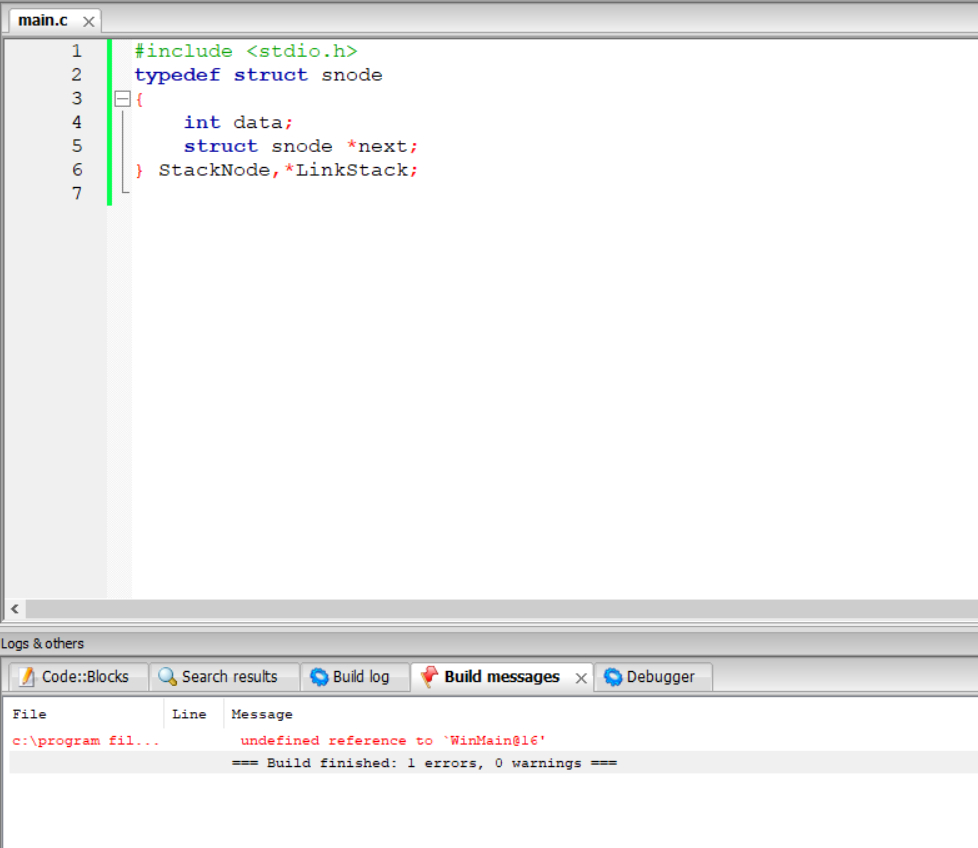Click the Code::Blocks tab pencil icon
This screenshot has height=848, width=978.
(27, 677)
